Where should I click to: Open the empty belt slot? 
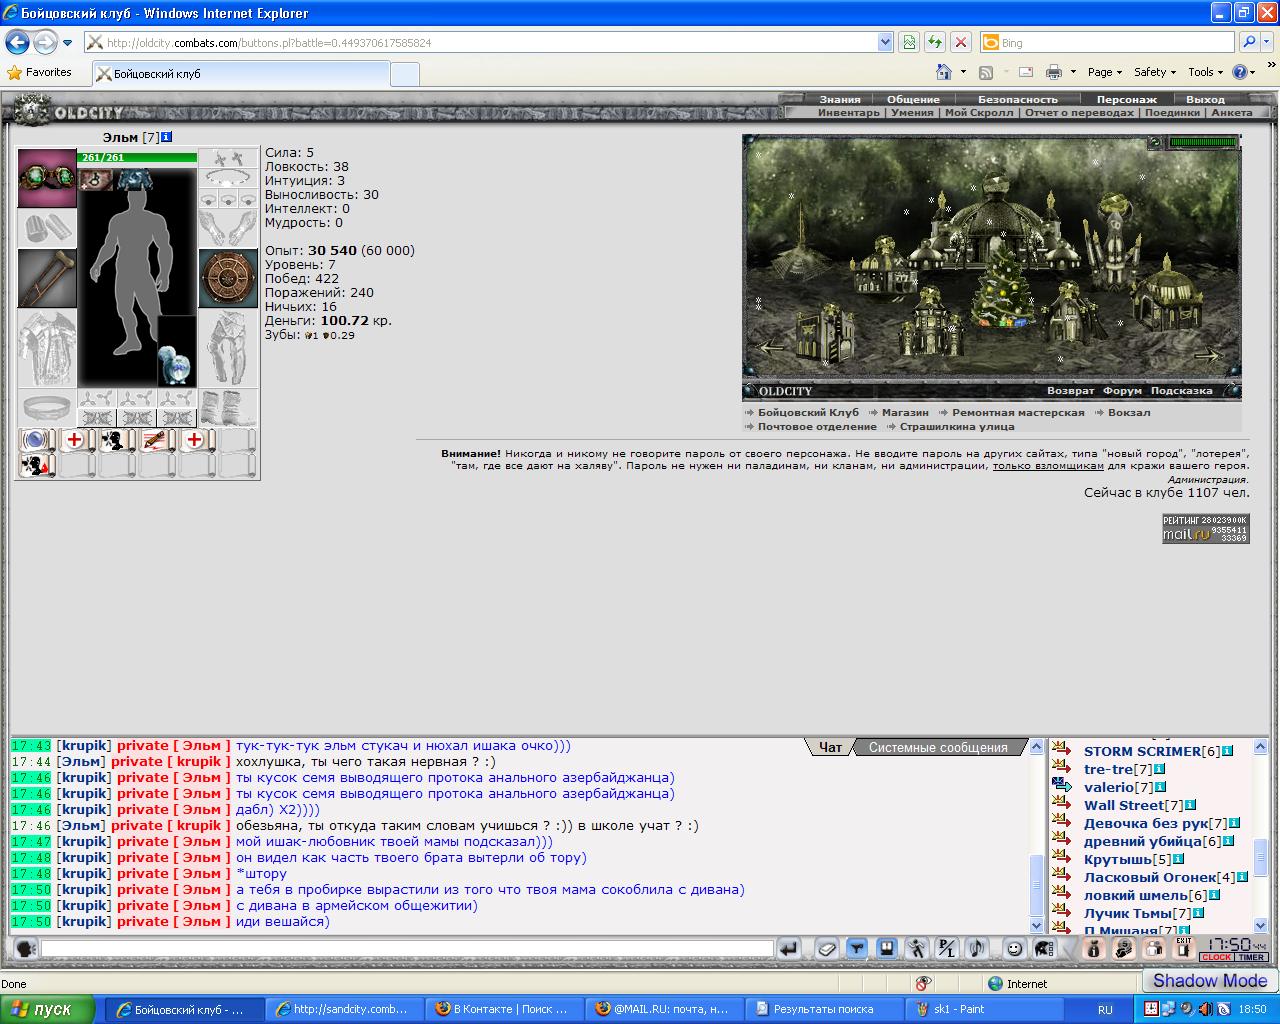pos(47,408)
